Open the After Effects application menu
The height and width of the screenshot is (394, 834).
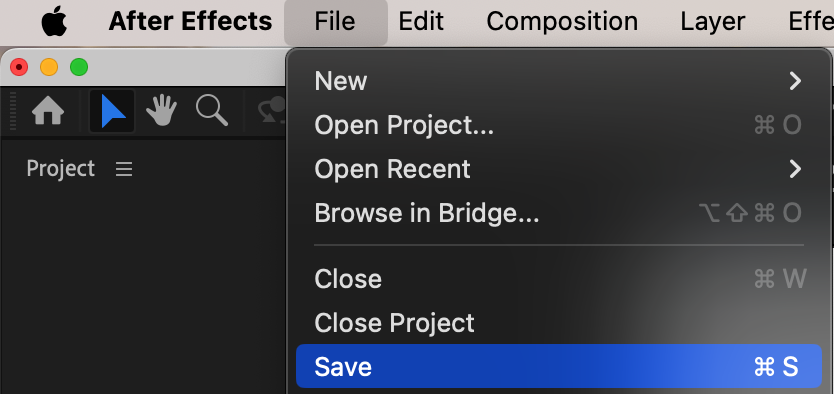[x=190, y=22]
